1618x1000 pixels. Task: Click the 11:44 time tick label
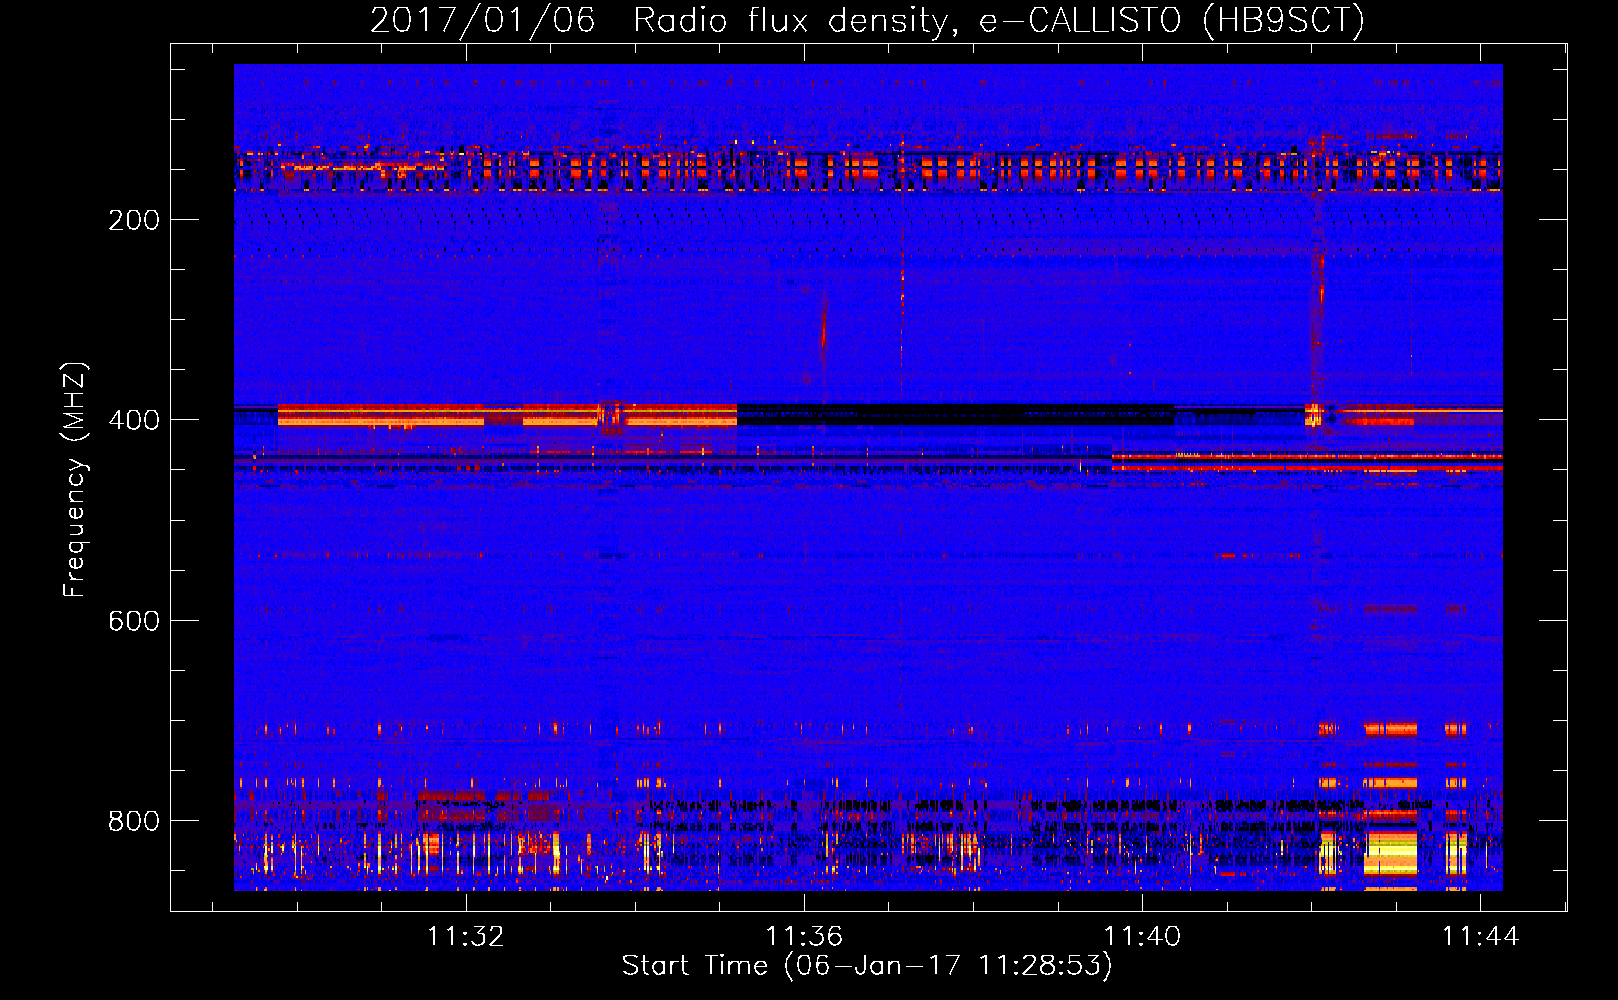pos(1480,937)
